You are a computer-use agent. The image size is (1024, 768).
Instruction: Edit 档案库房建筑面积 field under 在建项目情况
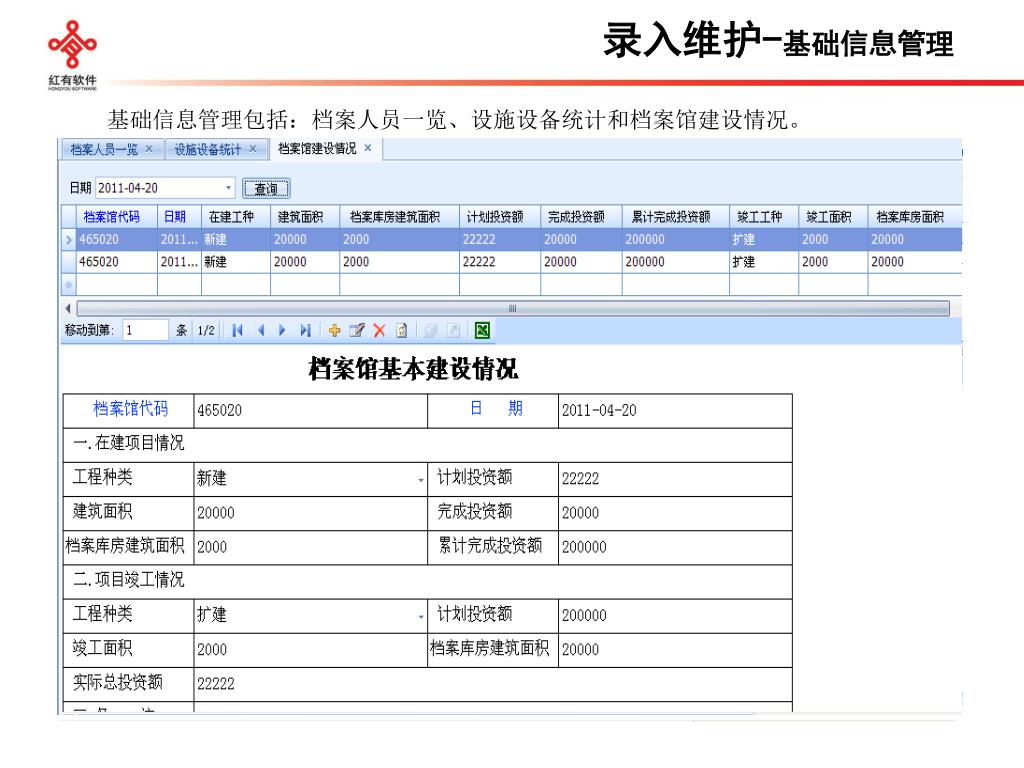(310, 547)
